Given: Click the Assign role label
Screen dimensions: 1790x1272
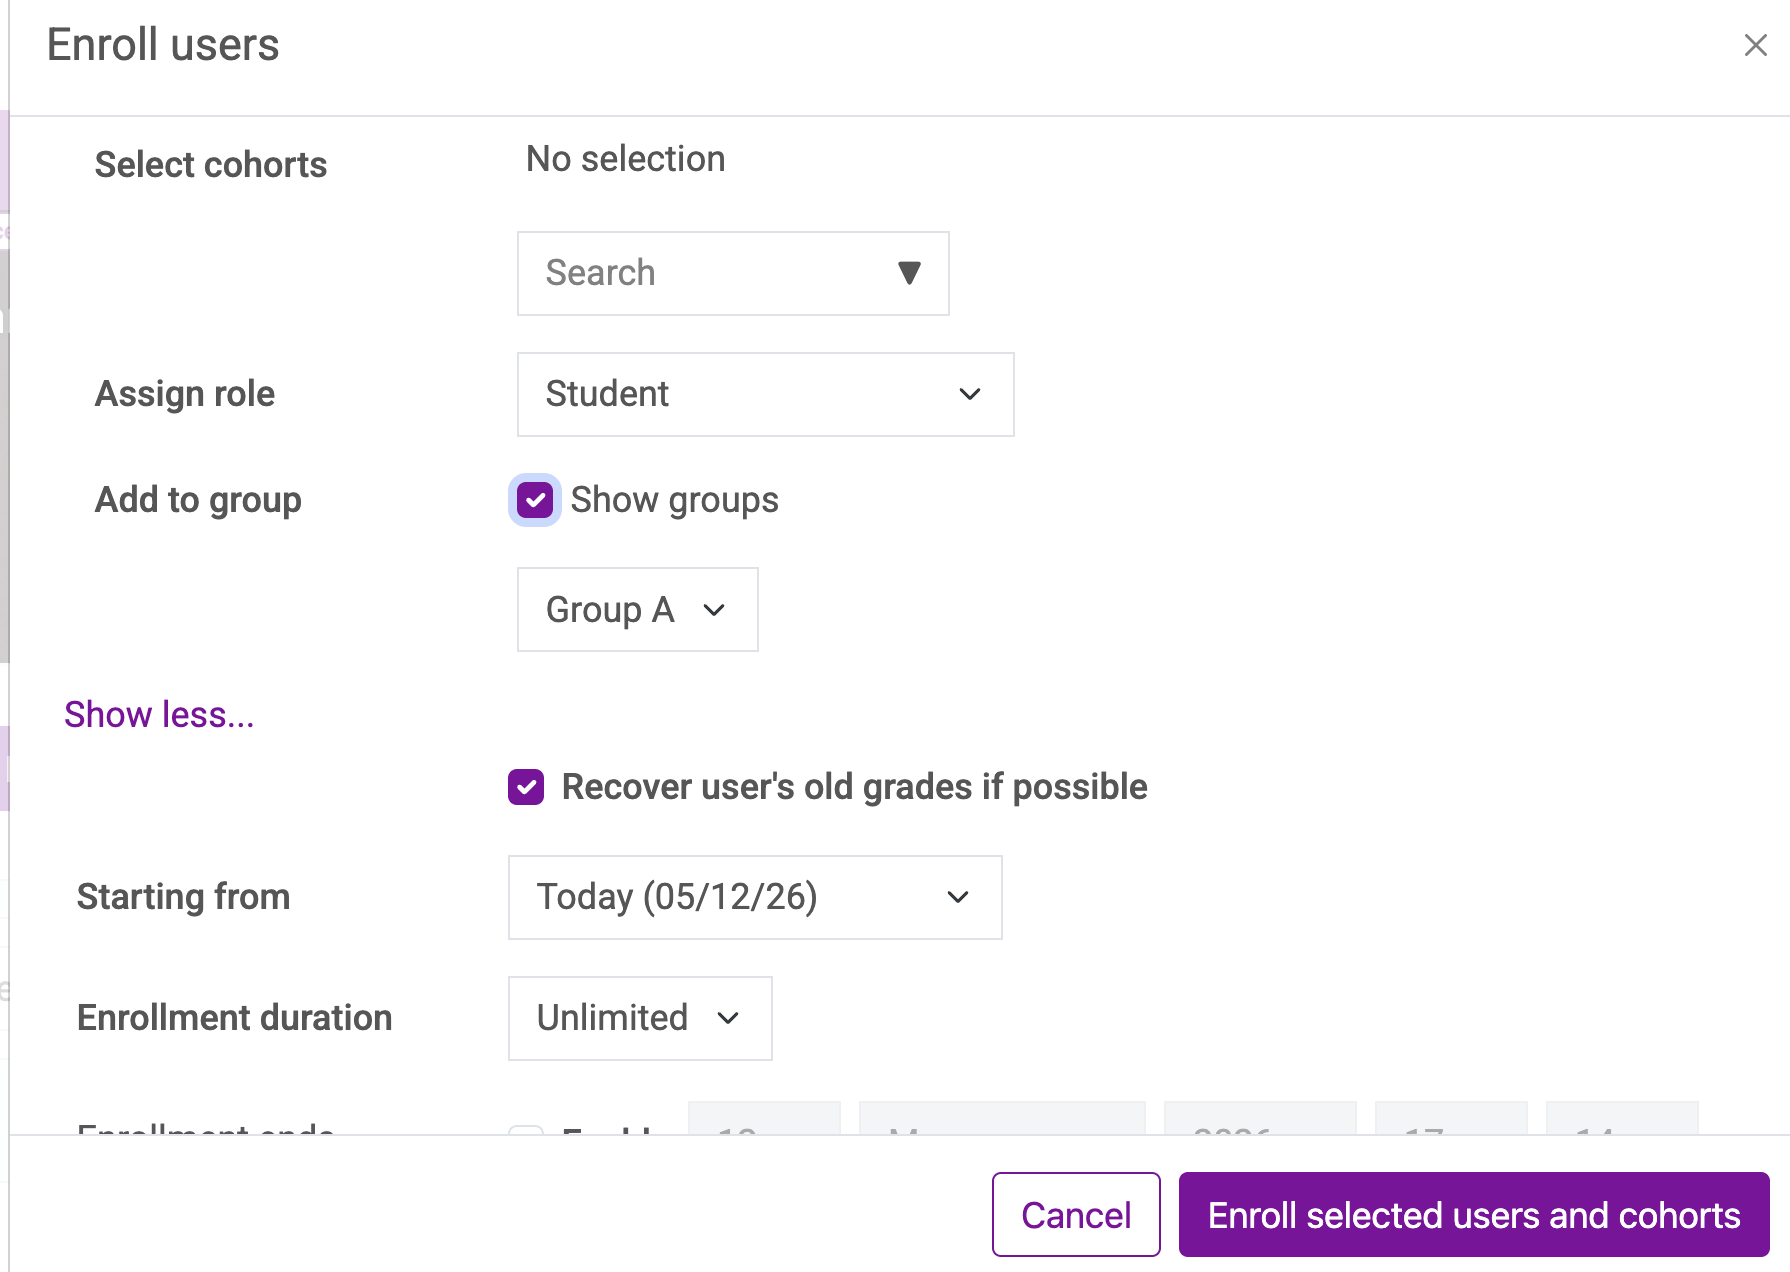Looking at the screenshot, I should point(185,394).
